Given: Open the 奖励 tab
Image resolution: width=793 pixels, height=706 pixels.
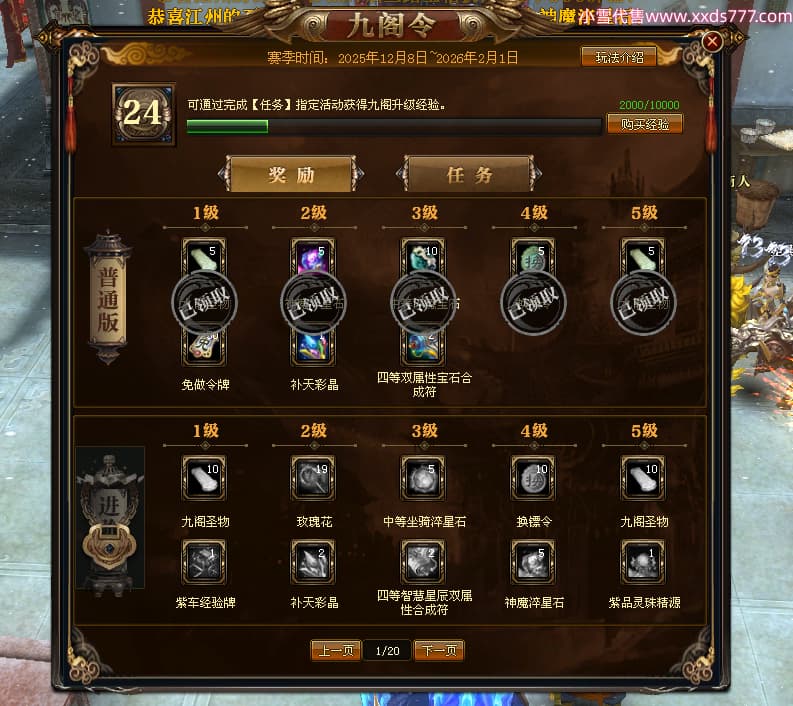Looking at the screenshot, I should click(291, 174).
